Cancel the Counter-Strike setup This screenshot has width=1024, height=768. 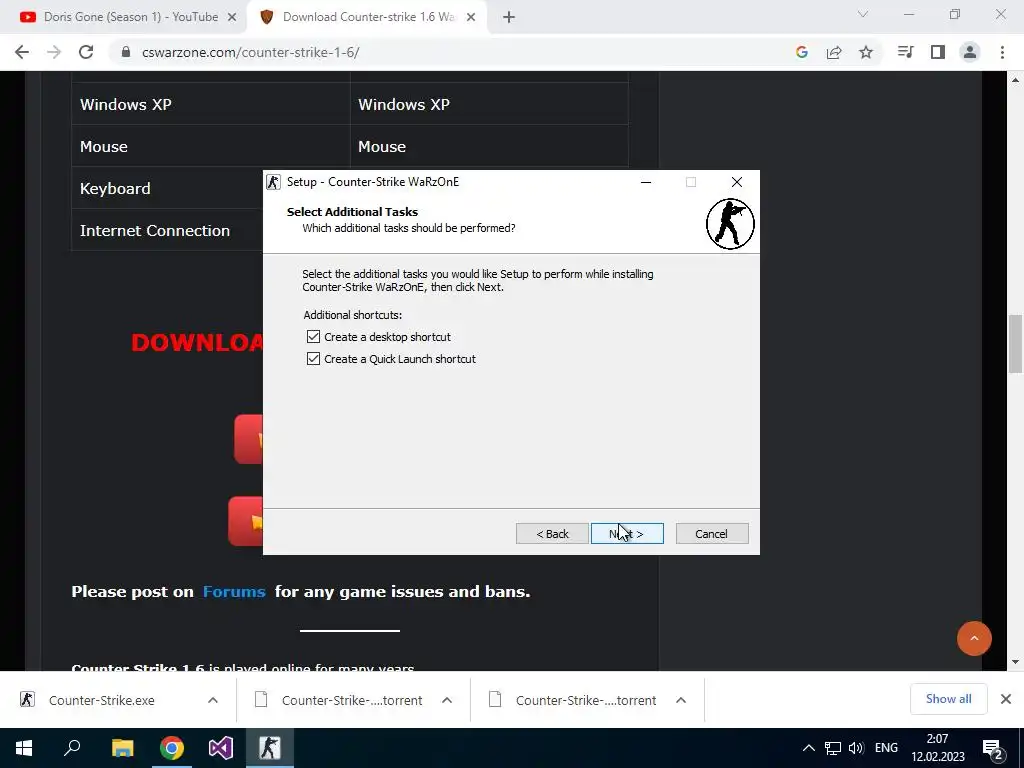(x=712, y=534)
